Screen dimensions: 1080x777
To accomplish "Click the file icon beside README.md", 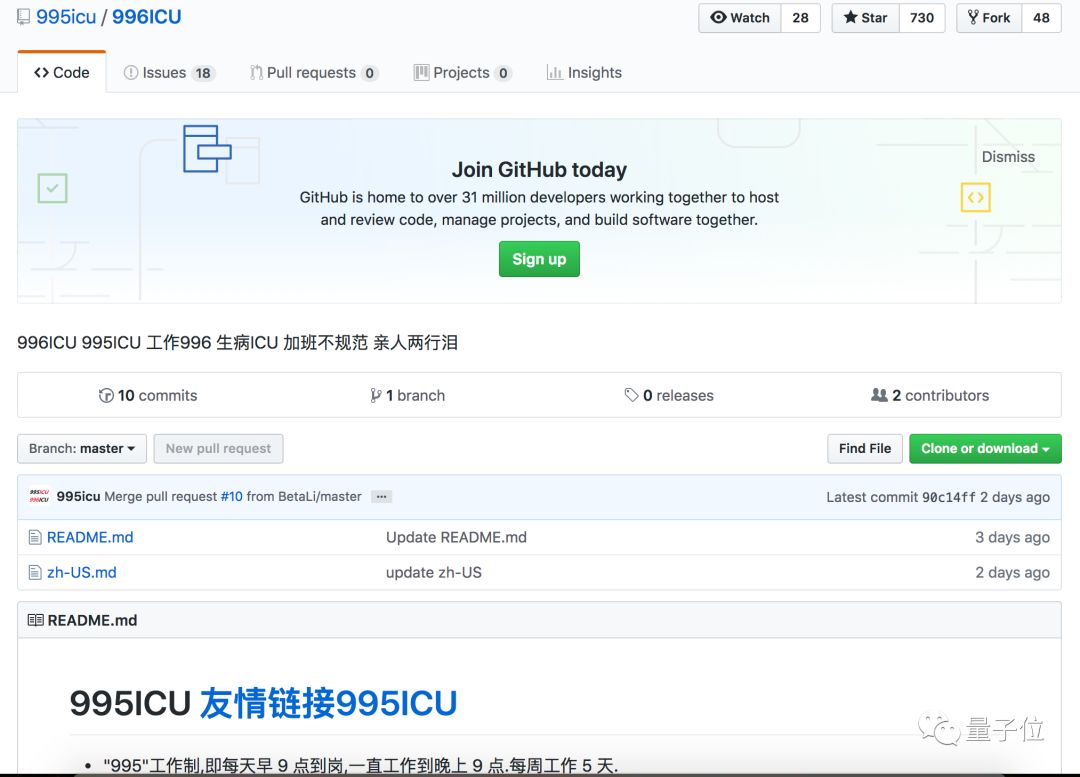I will (x=35, y=537).
